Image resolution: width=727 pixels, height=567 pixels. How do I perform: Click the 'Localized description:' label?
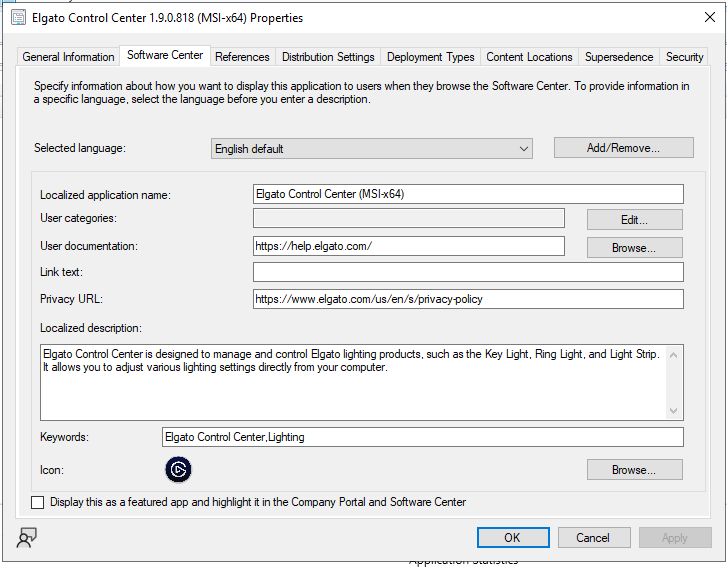(x=91, y=328)
